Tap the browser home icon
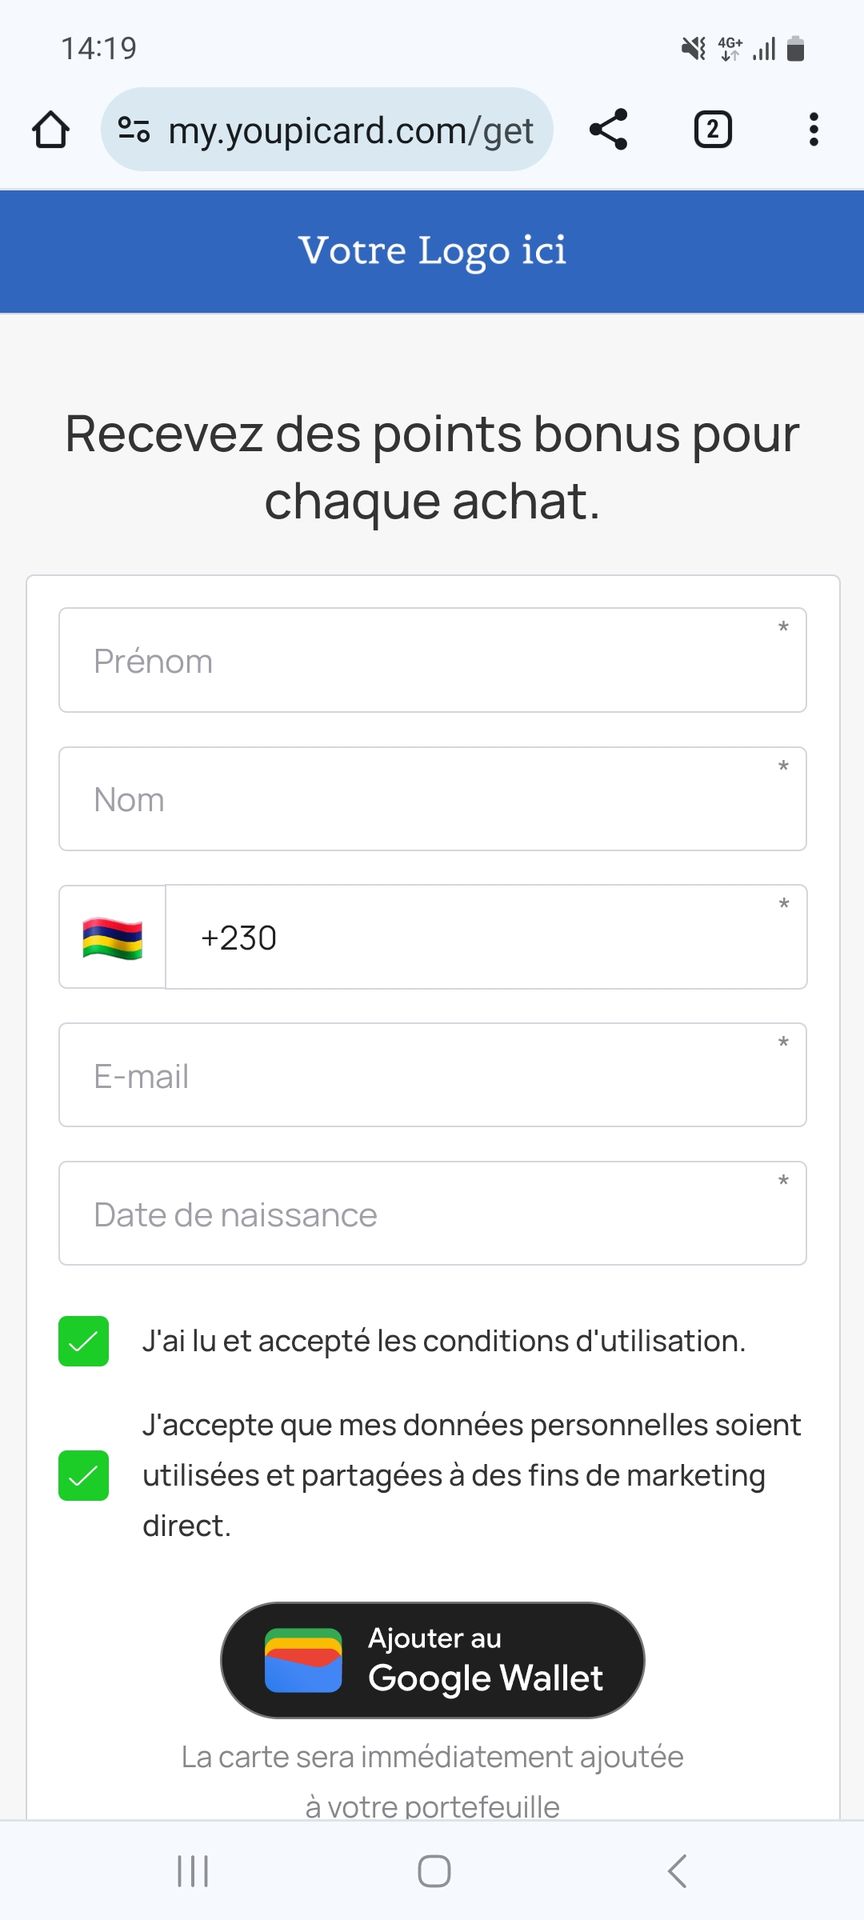The width and height of the screenshot is (864, 1920). click(x=50, y=130)
